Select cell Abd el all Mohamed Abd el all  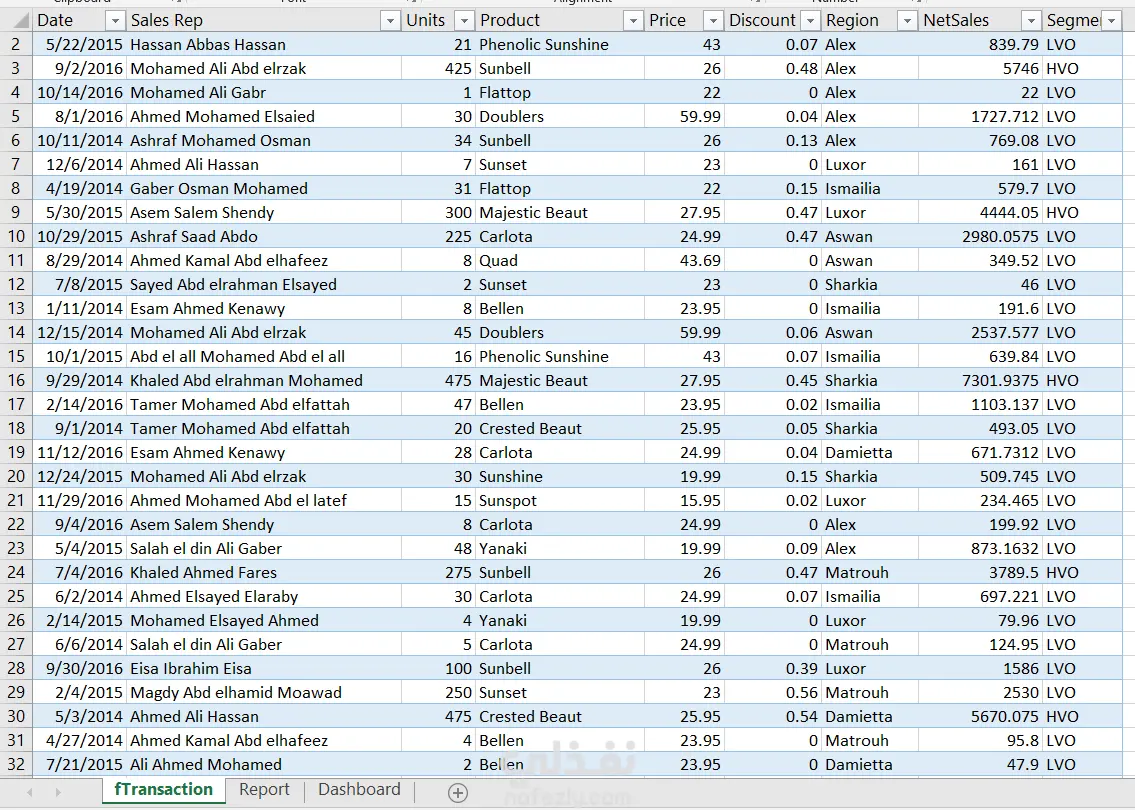coord(264,356)
